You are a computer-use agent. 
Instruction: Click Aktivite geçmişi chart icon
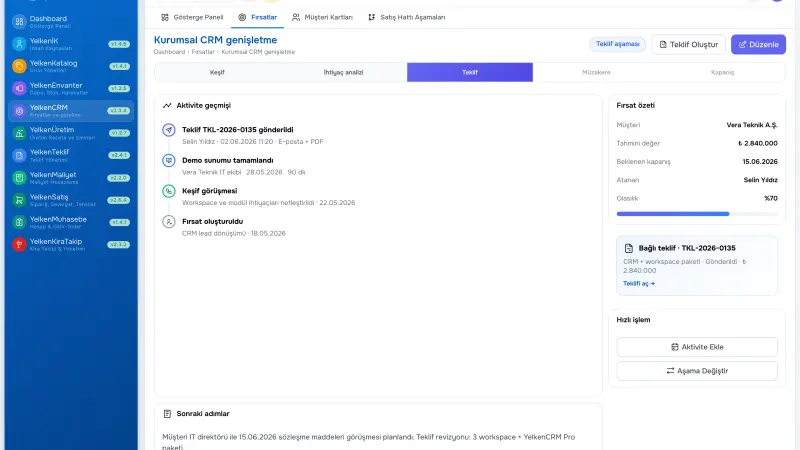167,106
